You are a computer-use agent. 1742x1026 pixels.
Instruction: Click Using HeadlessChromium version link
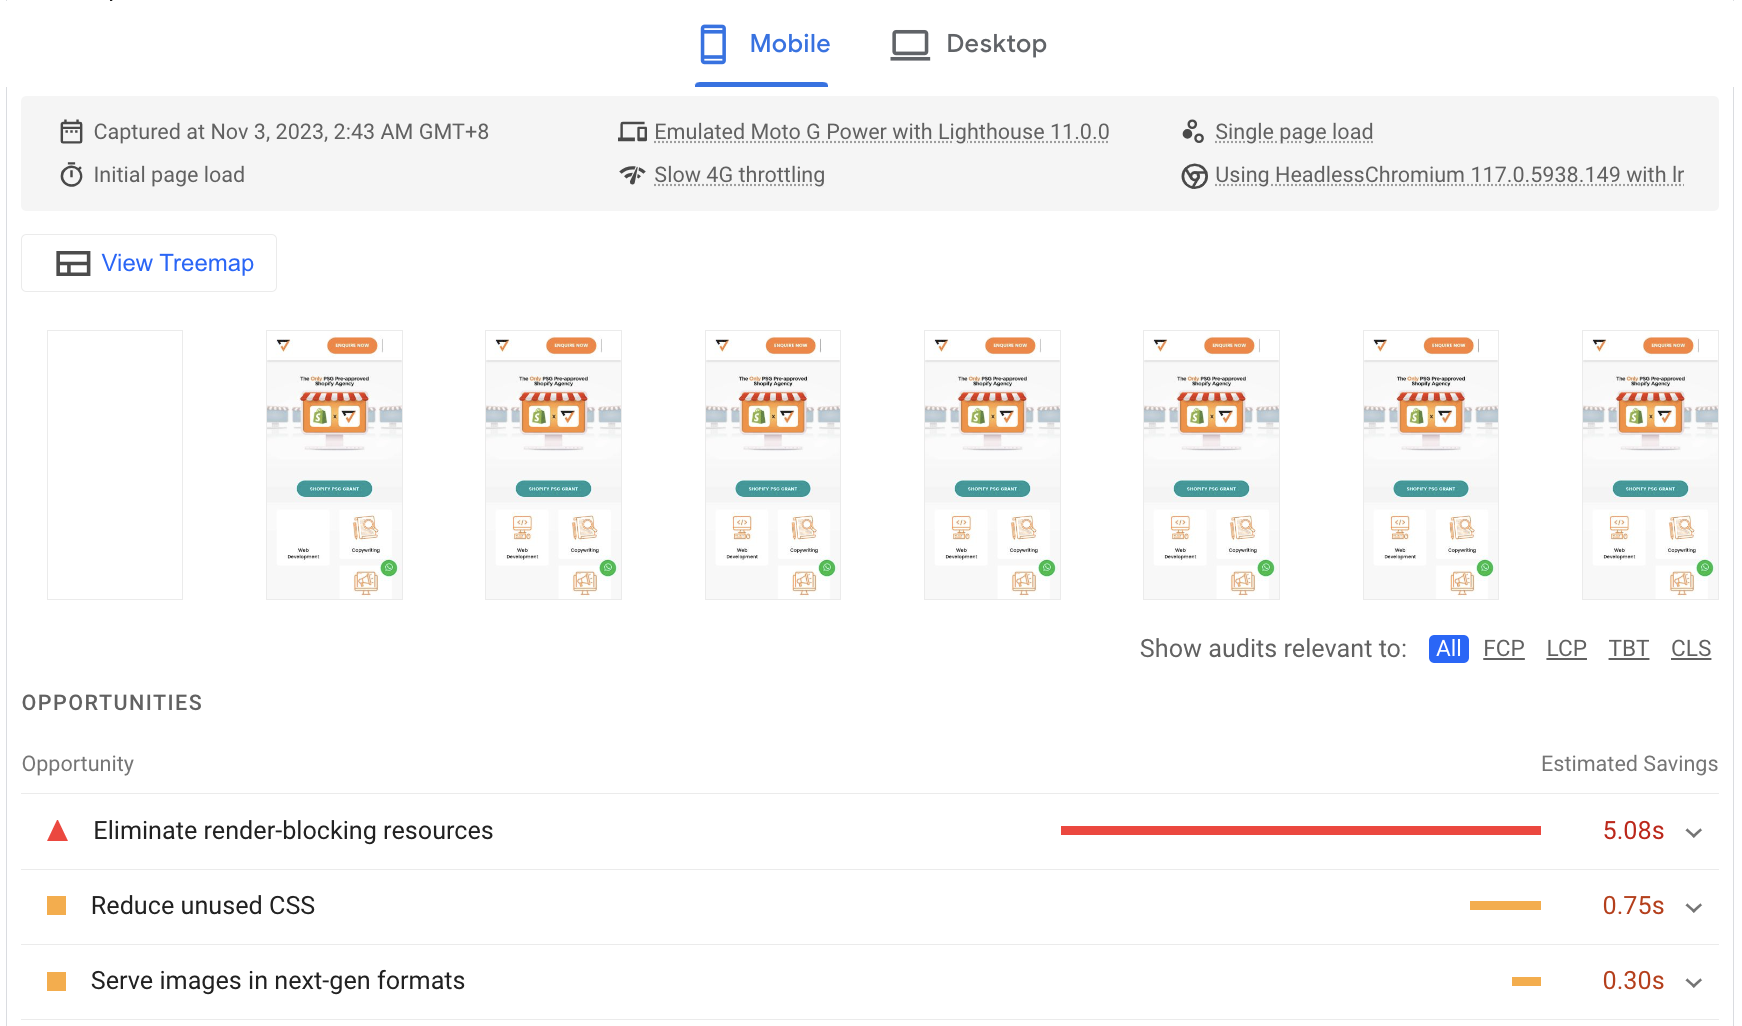tap(1449, 175)
